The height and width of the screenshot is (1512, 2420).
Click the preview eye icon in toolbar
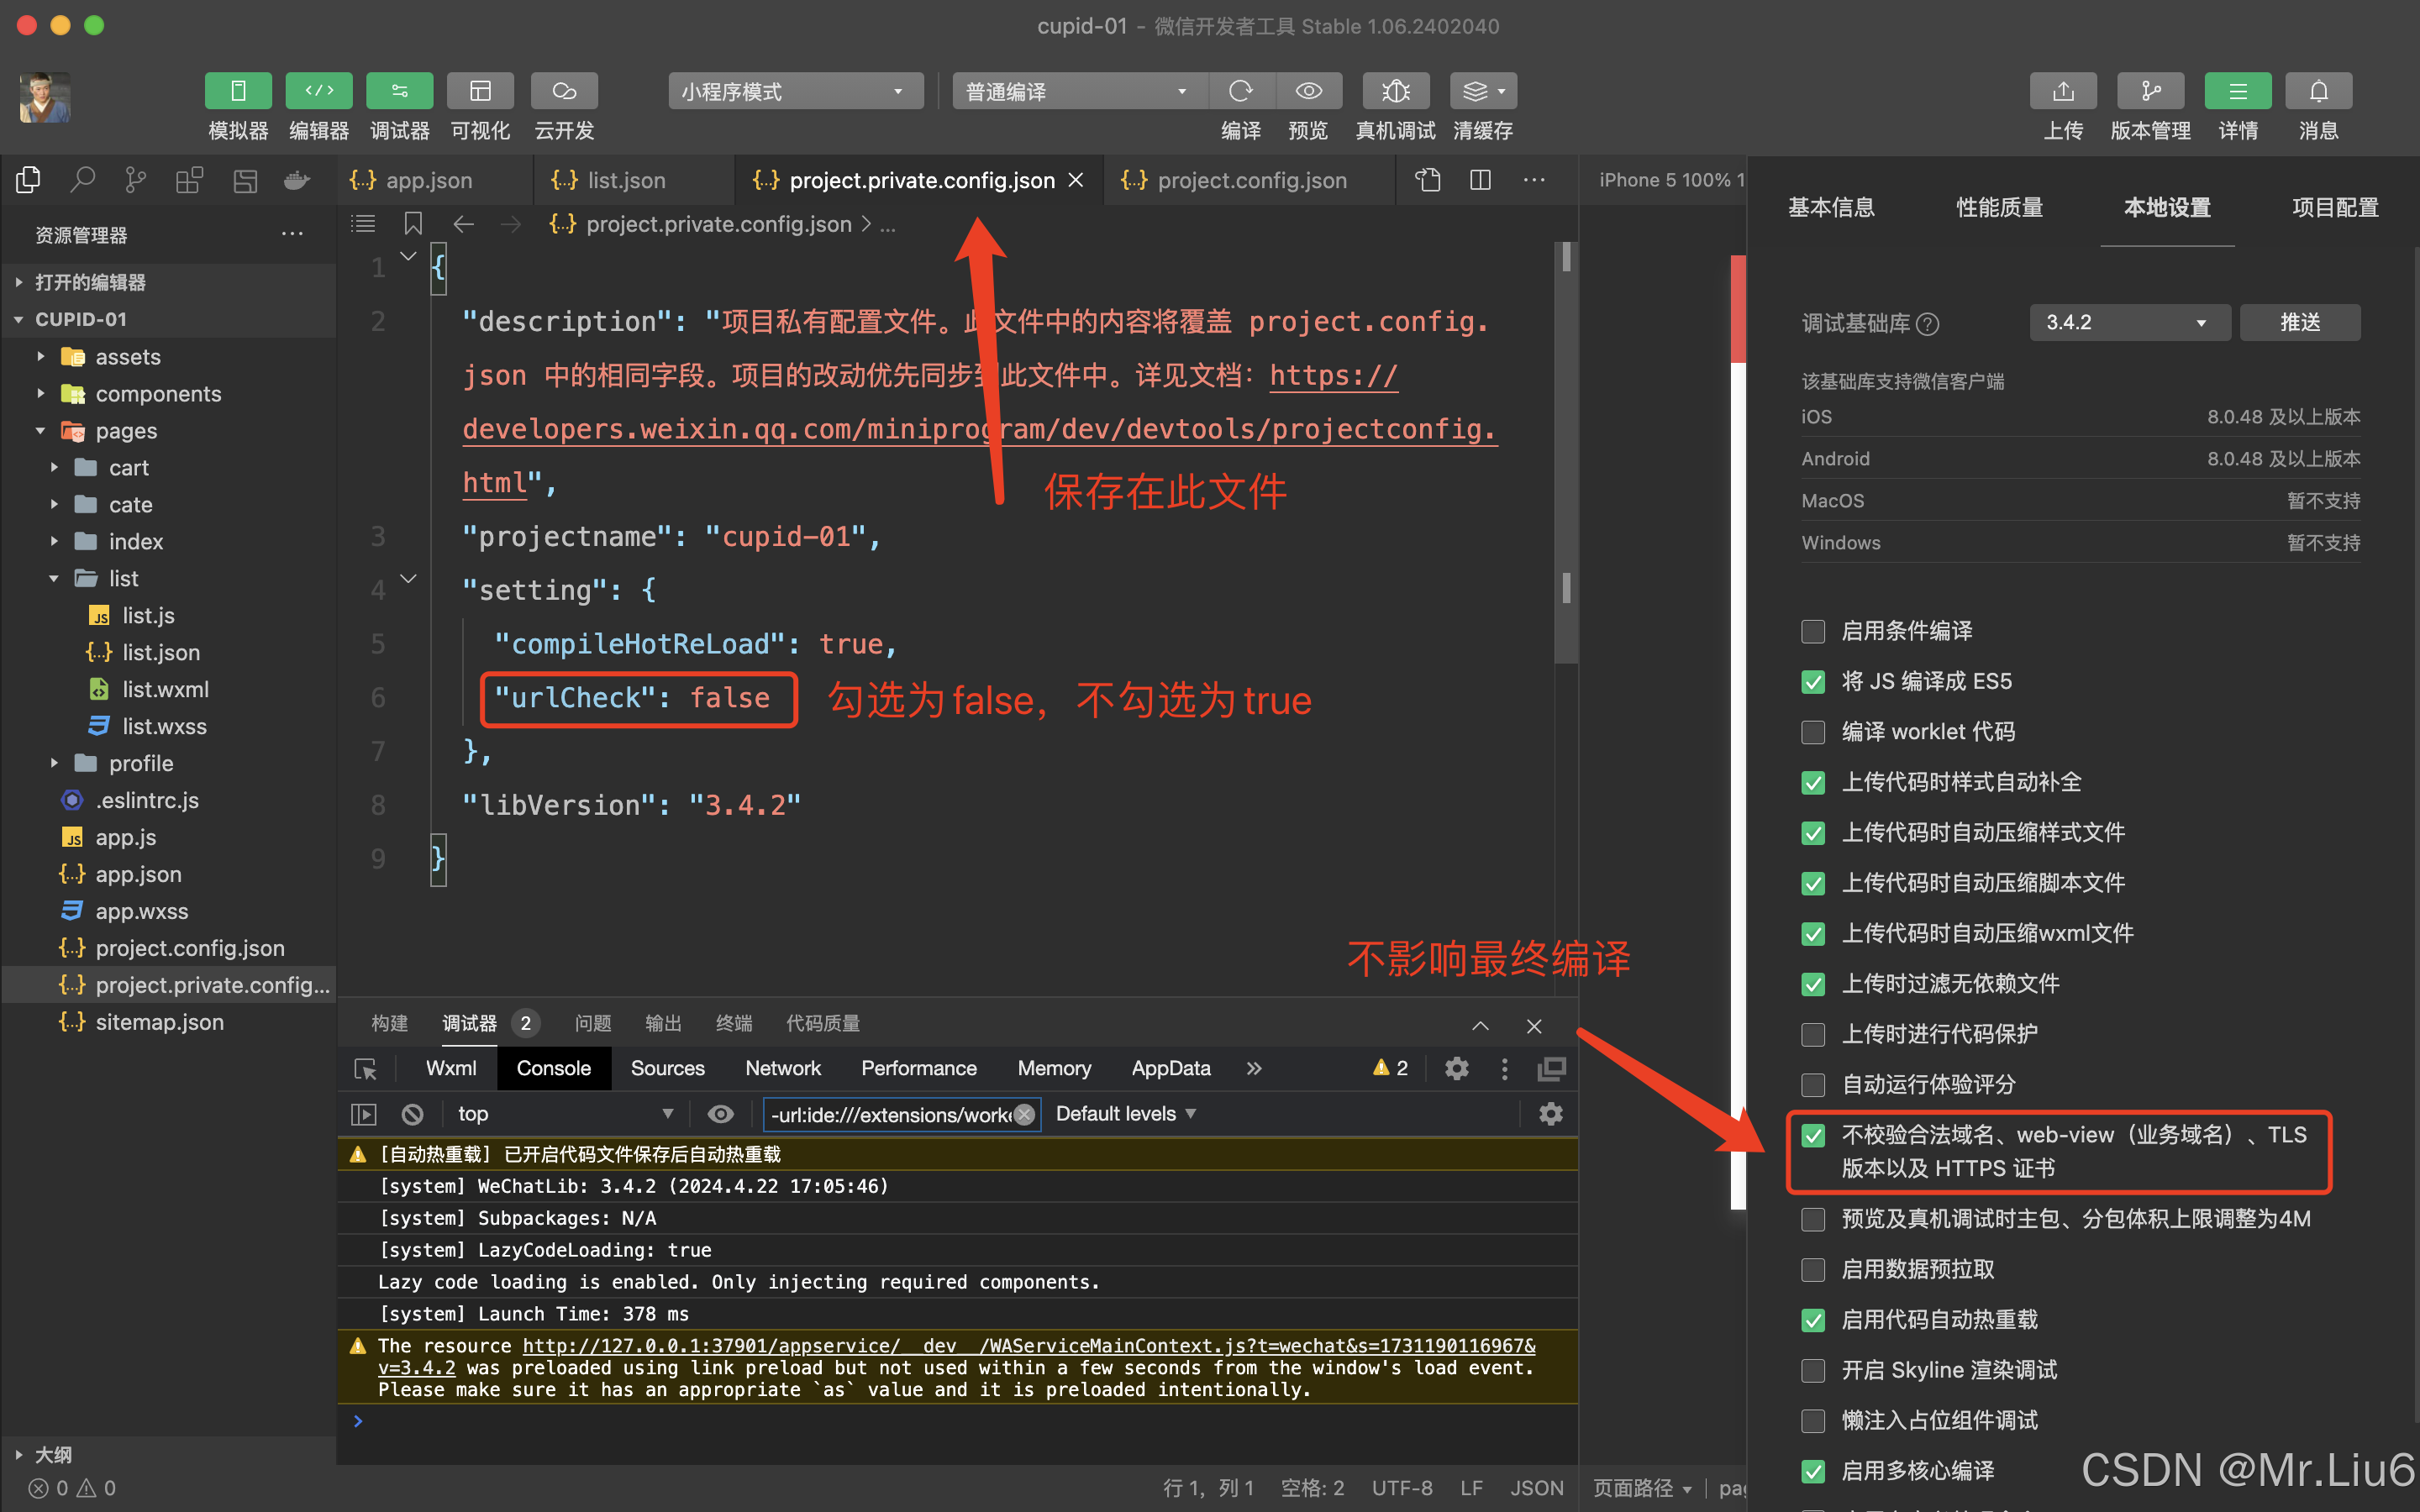pos(1308,91)
